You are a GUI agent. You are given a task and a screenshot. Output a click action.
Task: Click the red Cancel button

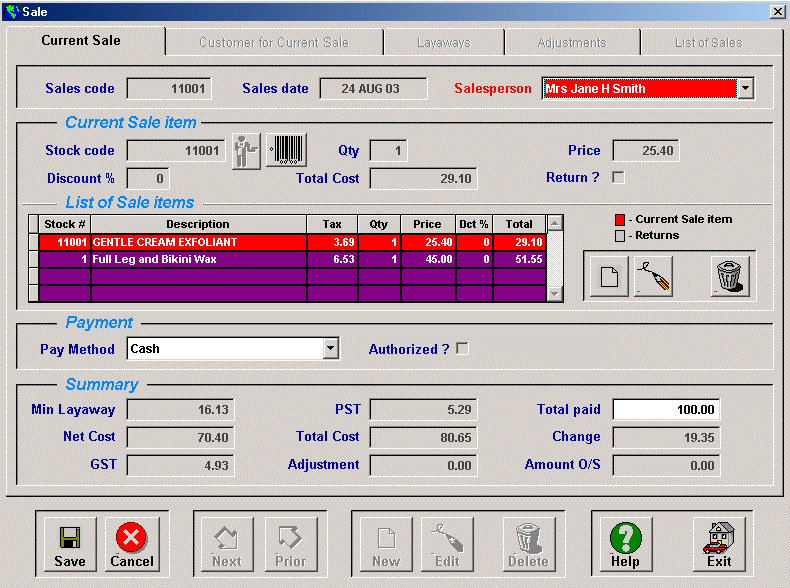coord(131,545)
